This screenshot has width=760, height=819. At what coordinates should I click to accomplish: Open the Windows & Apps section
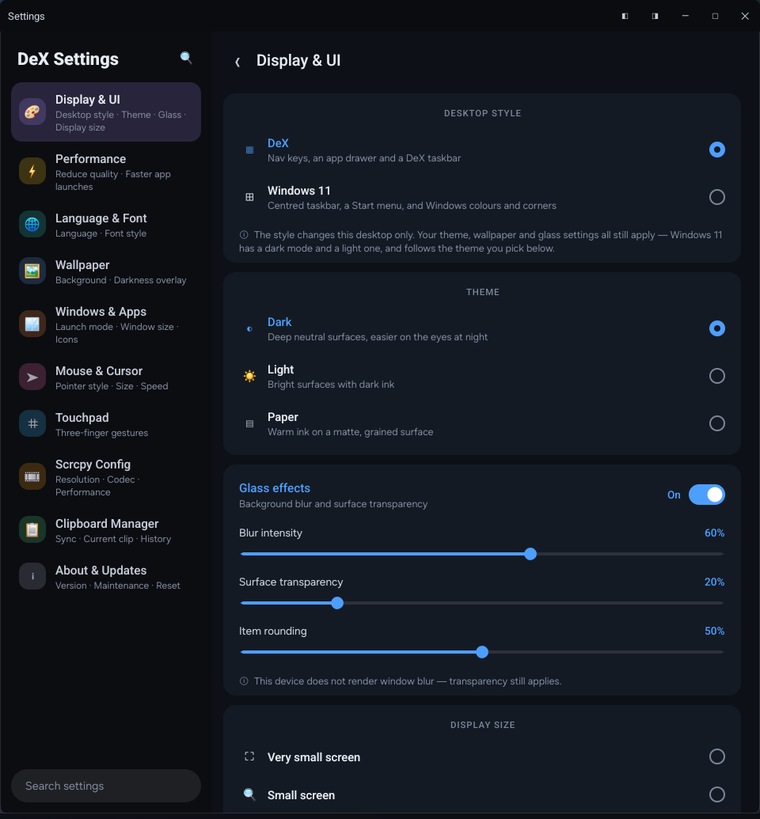[106, 324]
